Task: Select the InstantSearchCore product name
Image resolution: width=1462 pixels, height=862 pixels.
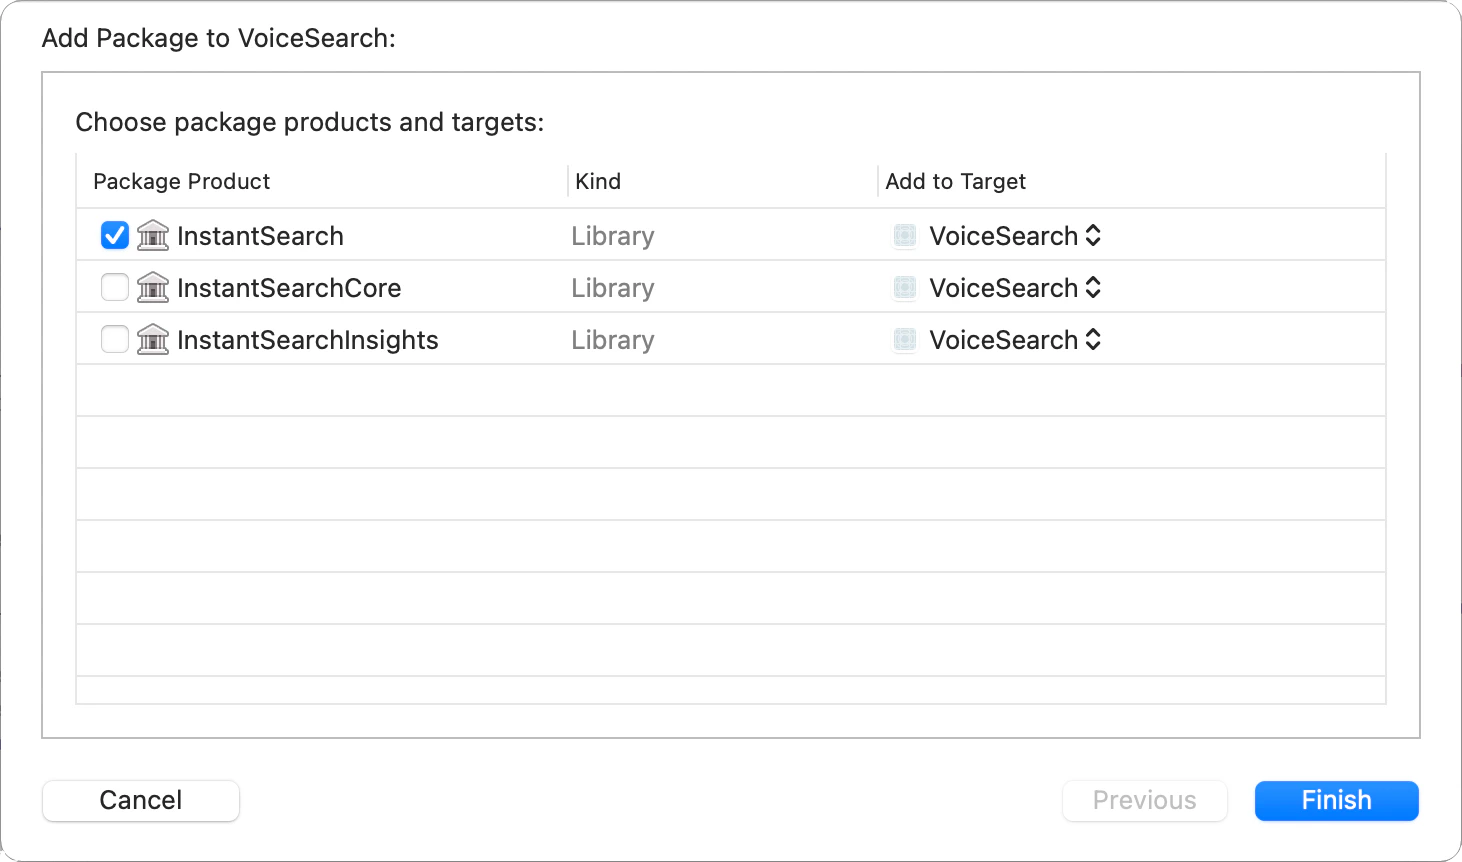Action: [289, 288]
